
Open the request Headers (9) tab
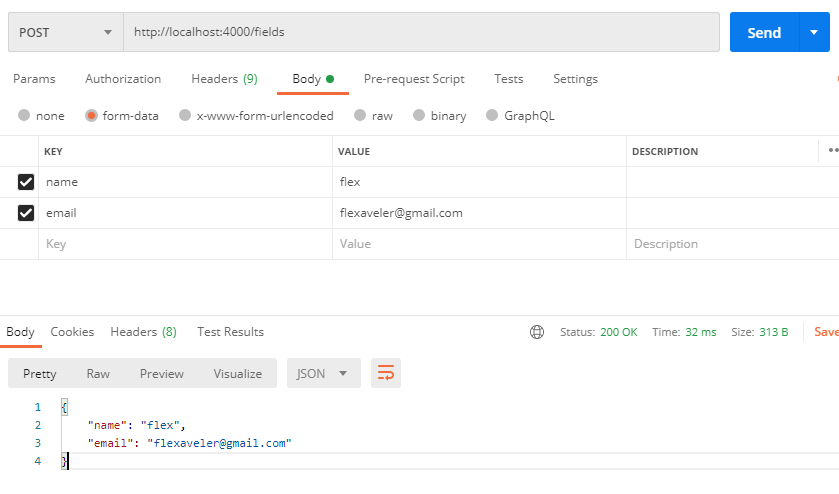point(224,79)
